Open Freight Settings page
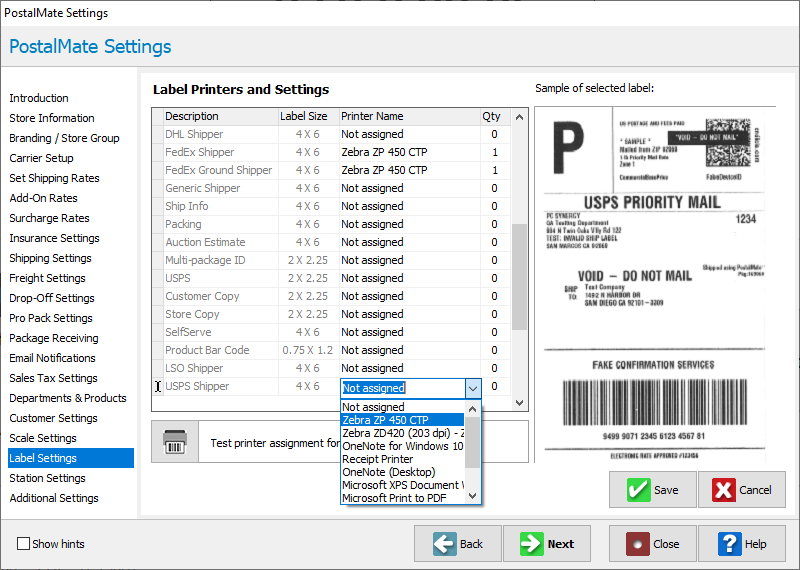The image size is (800, 570). [x=47, y=278]
